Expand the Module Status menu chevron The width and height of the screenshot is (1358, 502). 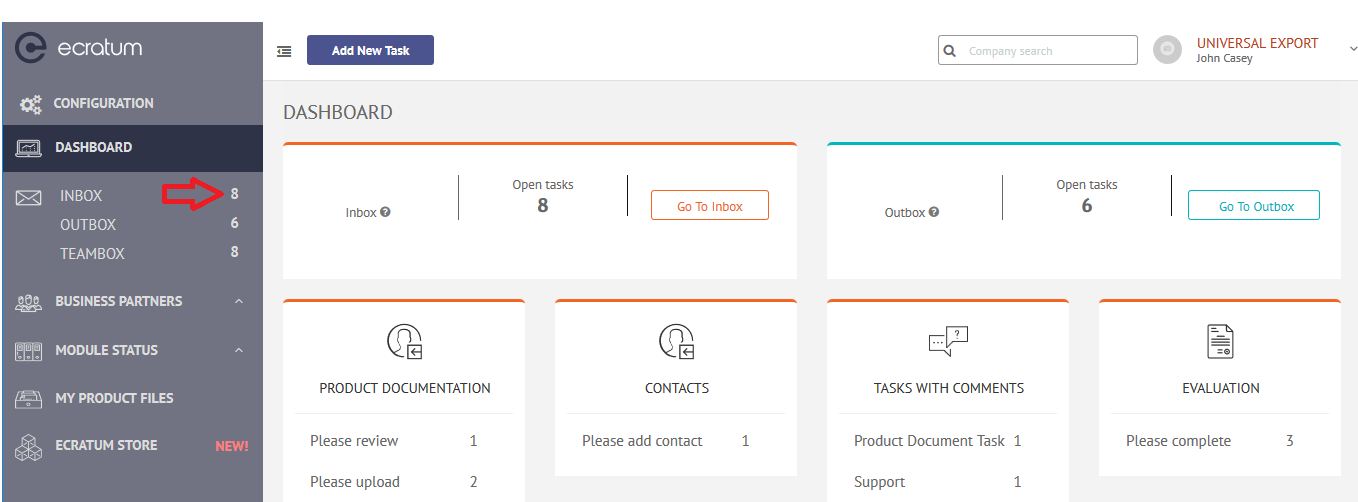[x=239, y=350]
